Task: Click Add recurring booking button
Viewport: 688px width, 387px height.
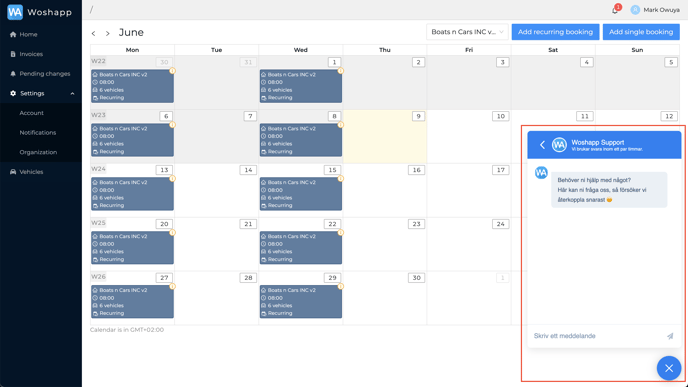Action: [555, 32]
